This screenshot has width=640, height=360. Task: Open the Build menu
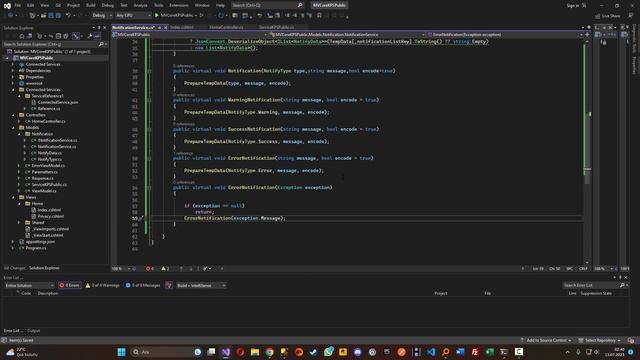91,5
